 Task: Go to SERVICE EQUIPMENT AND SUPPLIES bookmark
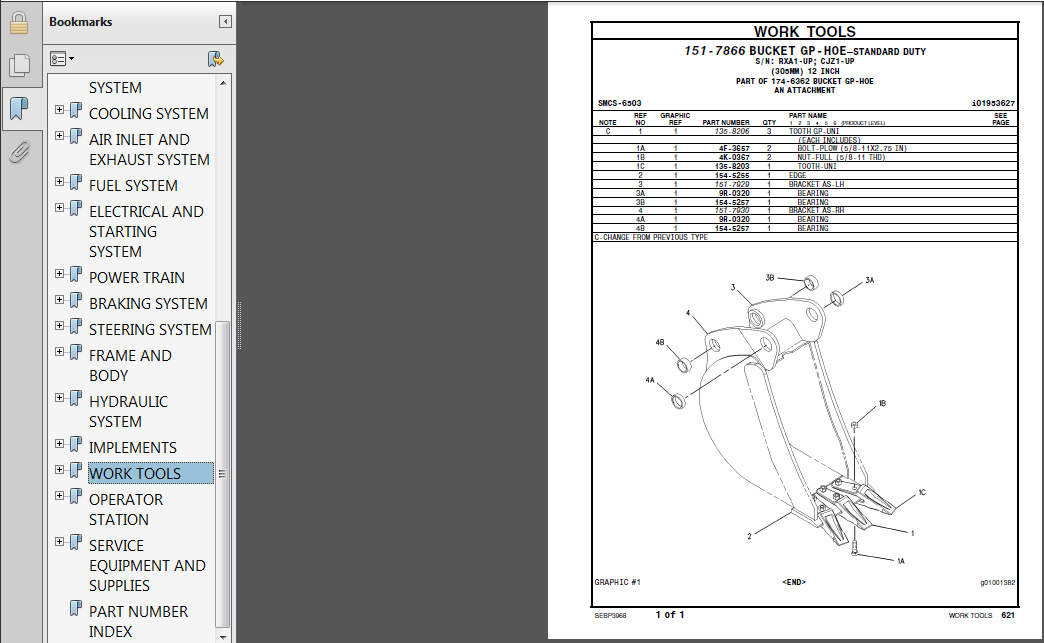point(147,565)
